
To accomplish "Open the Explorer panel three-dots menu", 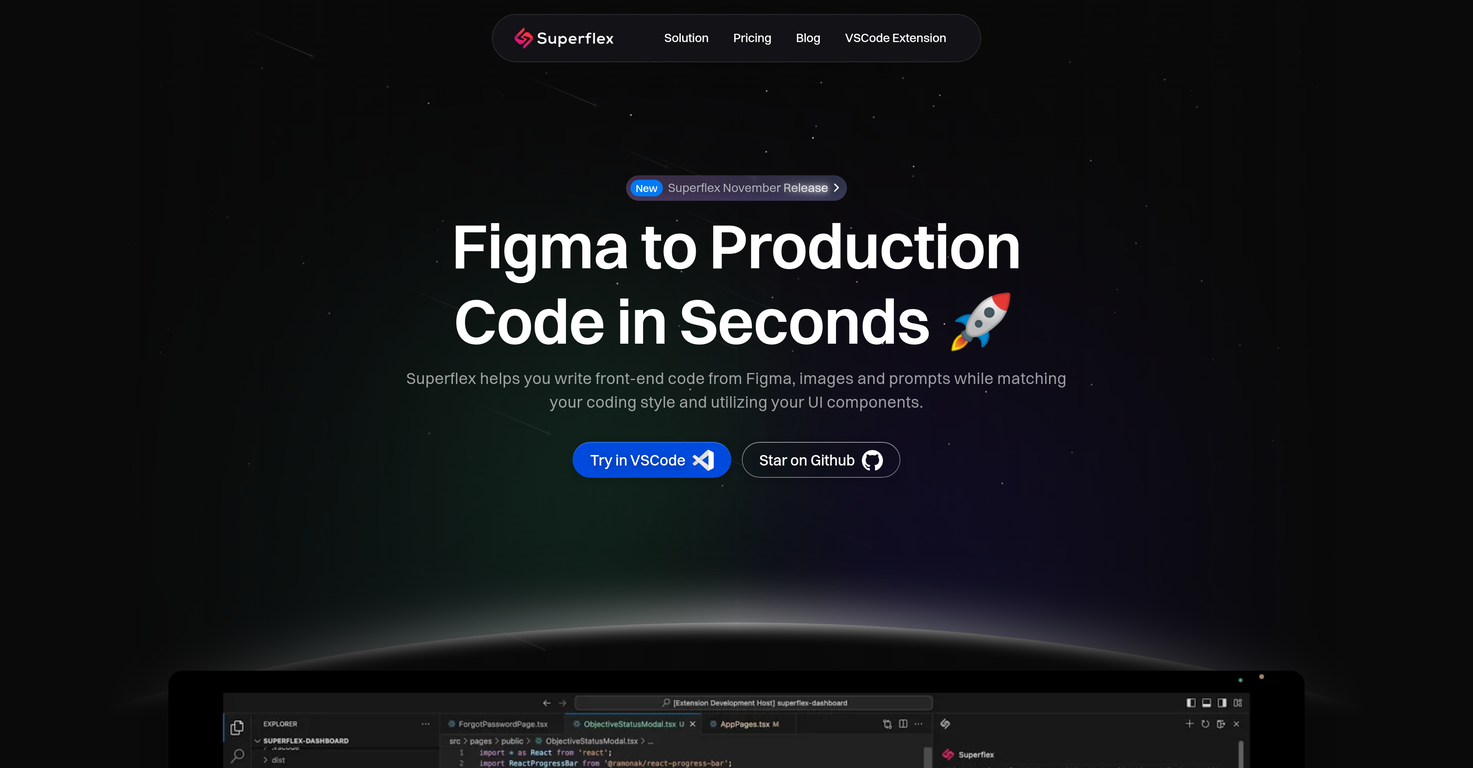I will tap(426, 724).
